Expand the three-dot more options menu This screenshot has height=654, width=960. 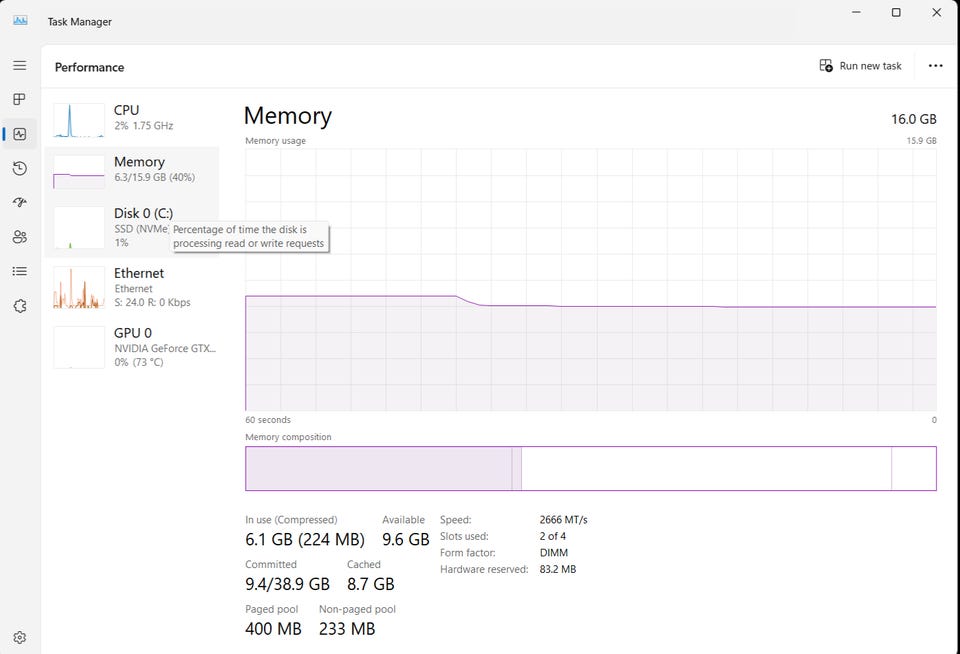pyautogui.click(x=935, y=66)
